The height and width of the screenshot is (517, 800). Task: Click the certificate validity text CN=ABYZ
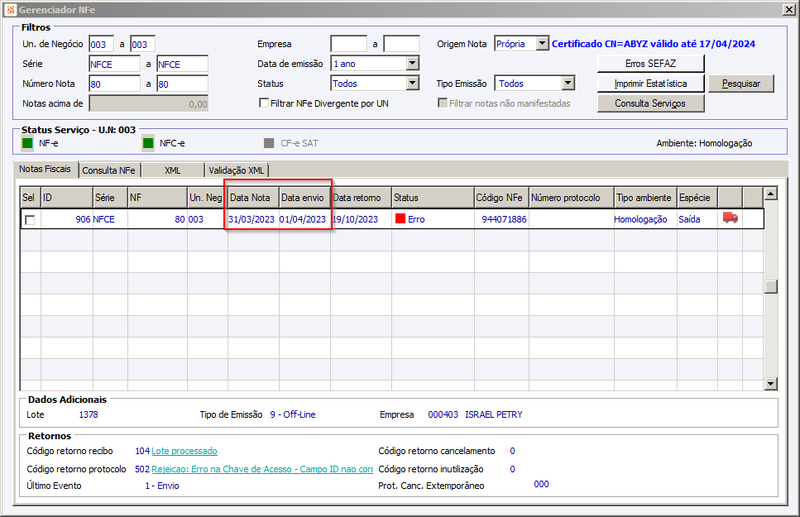653,44
